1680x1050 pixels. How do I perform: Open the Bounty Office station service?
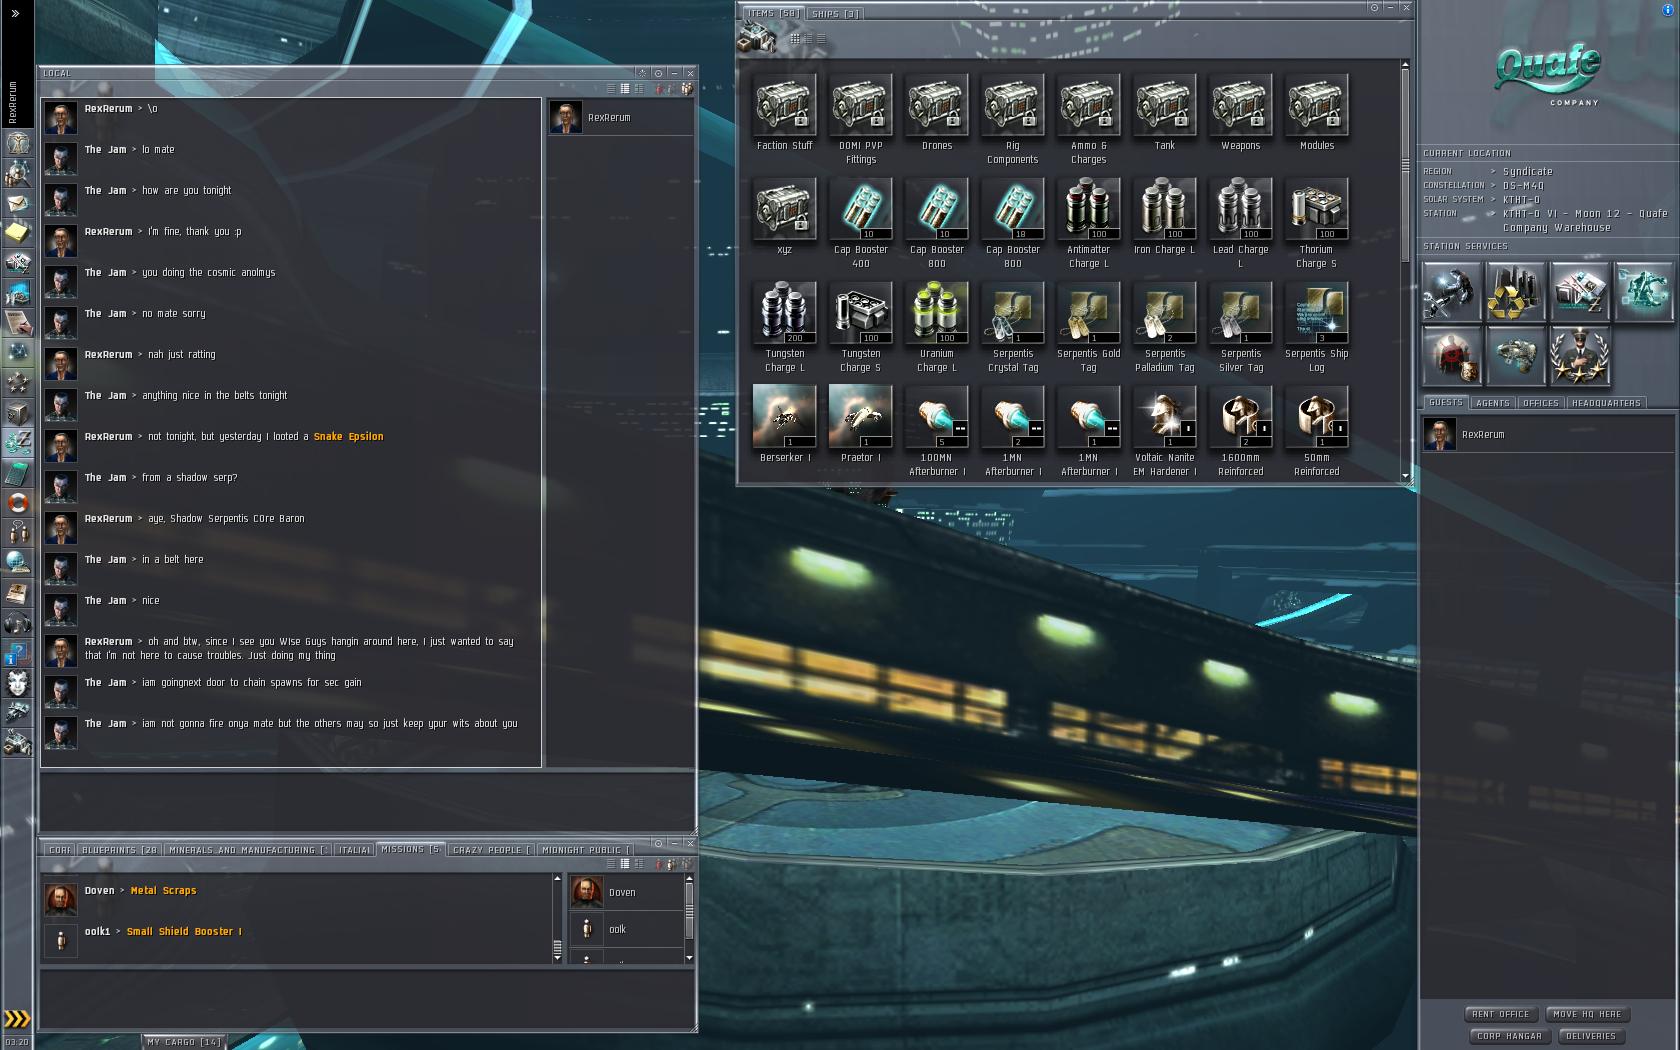pyautogui.click(x=1451, y=356)
